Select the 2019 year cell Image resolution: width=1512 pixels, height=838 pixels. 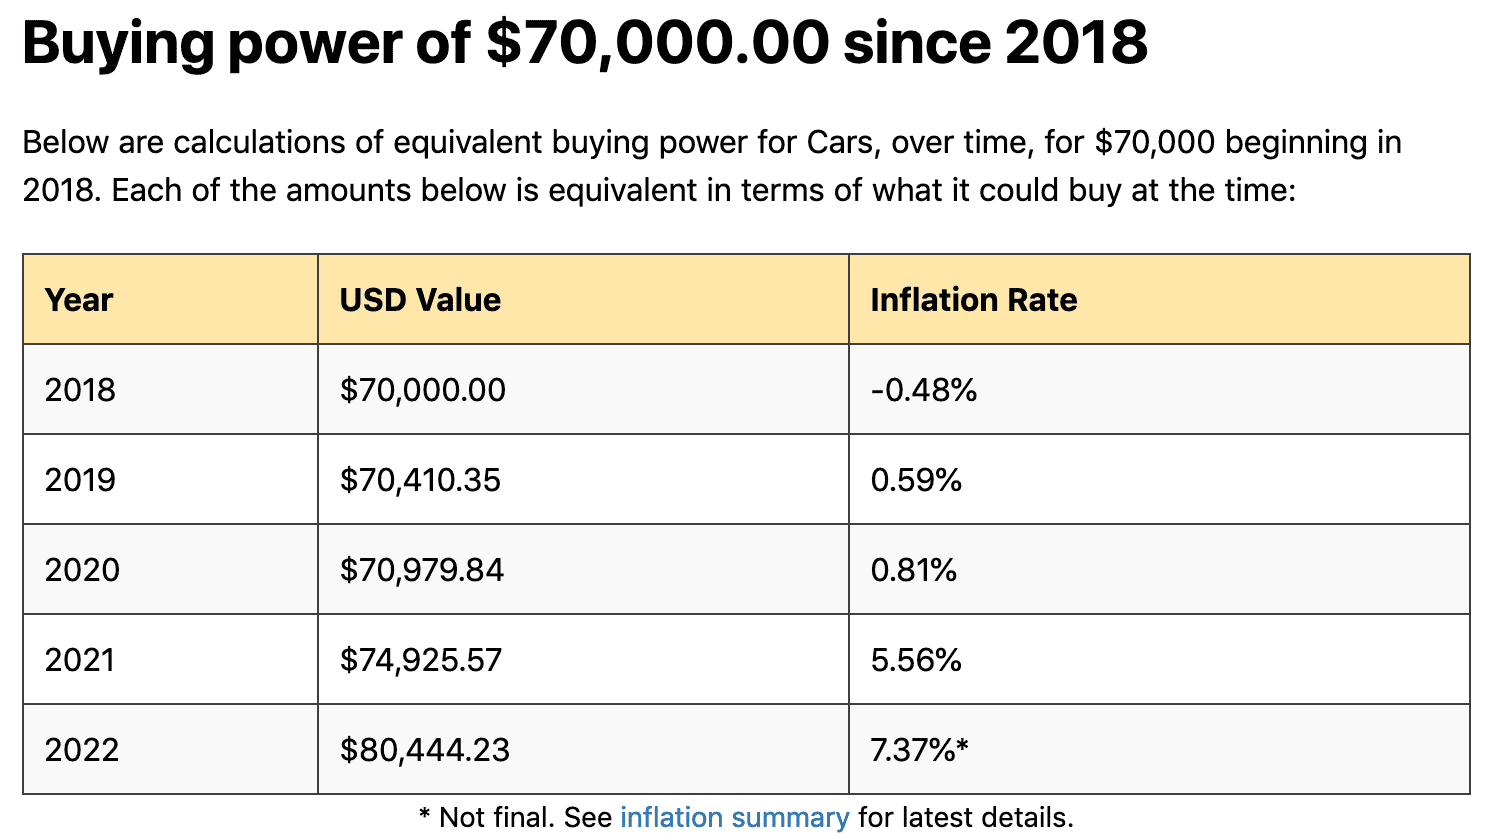[x=171, y=480]
